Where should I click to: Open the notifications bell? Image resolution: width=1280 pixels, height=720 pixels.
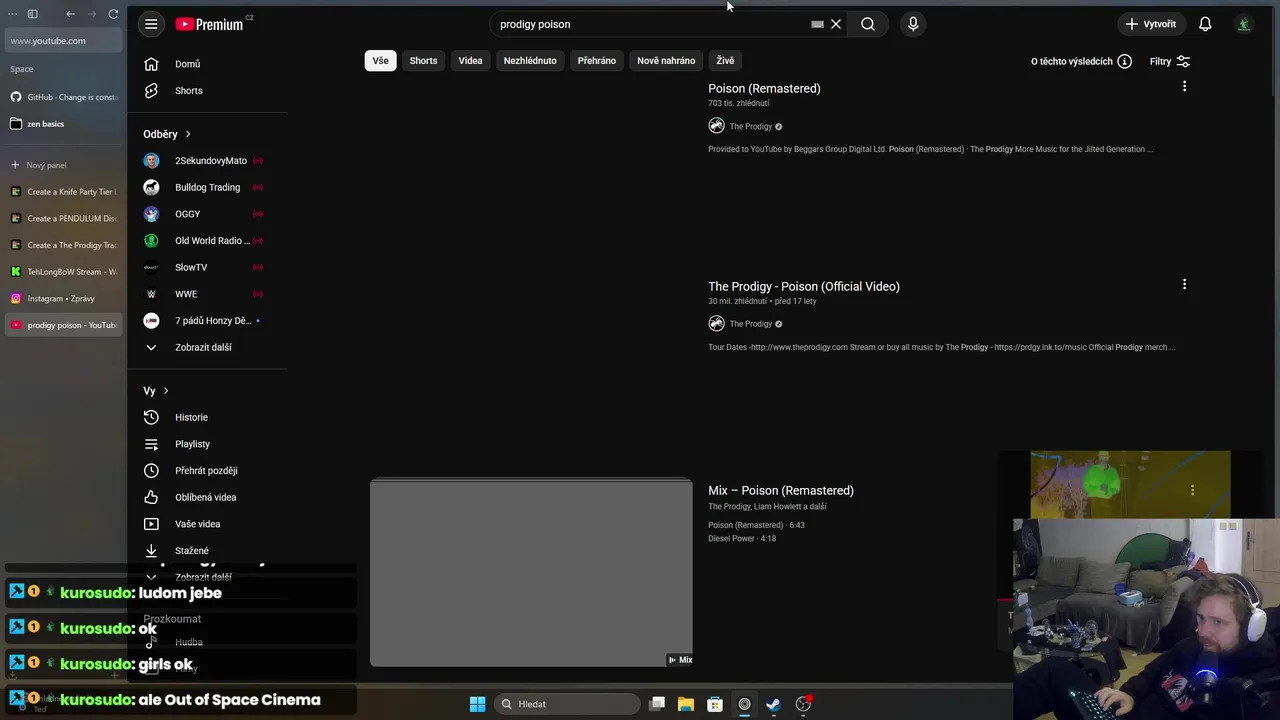point(1205,24)
